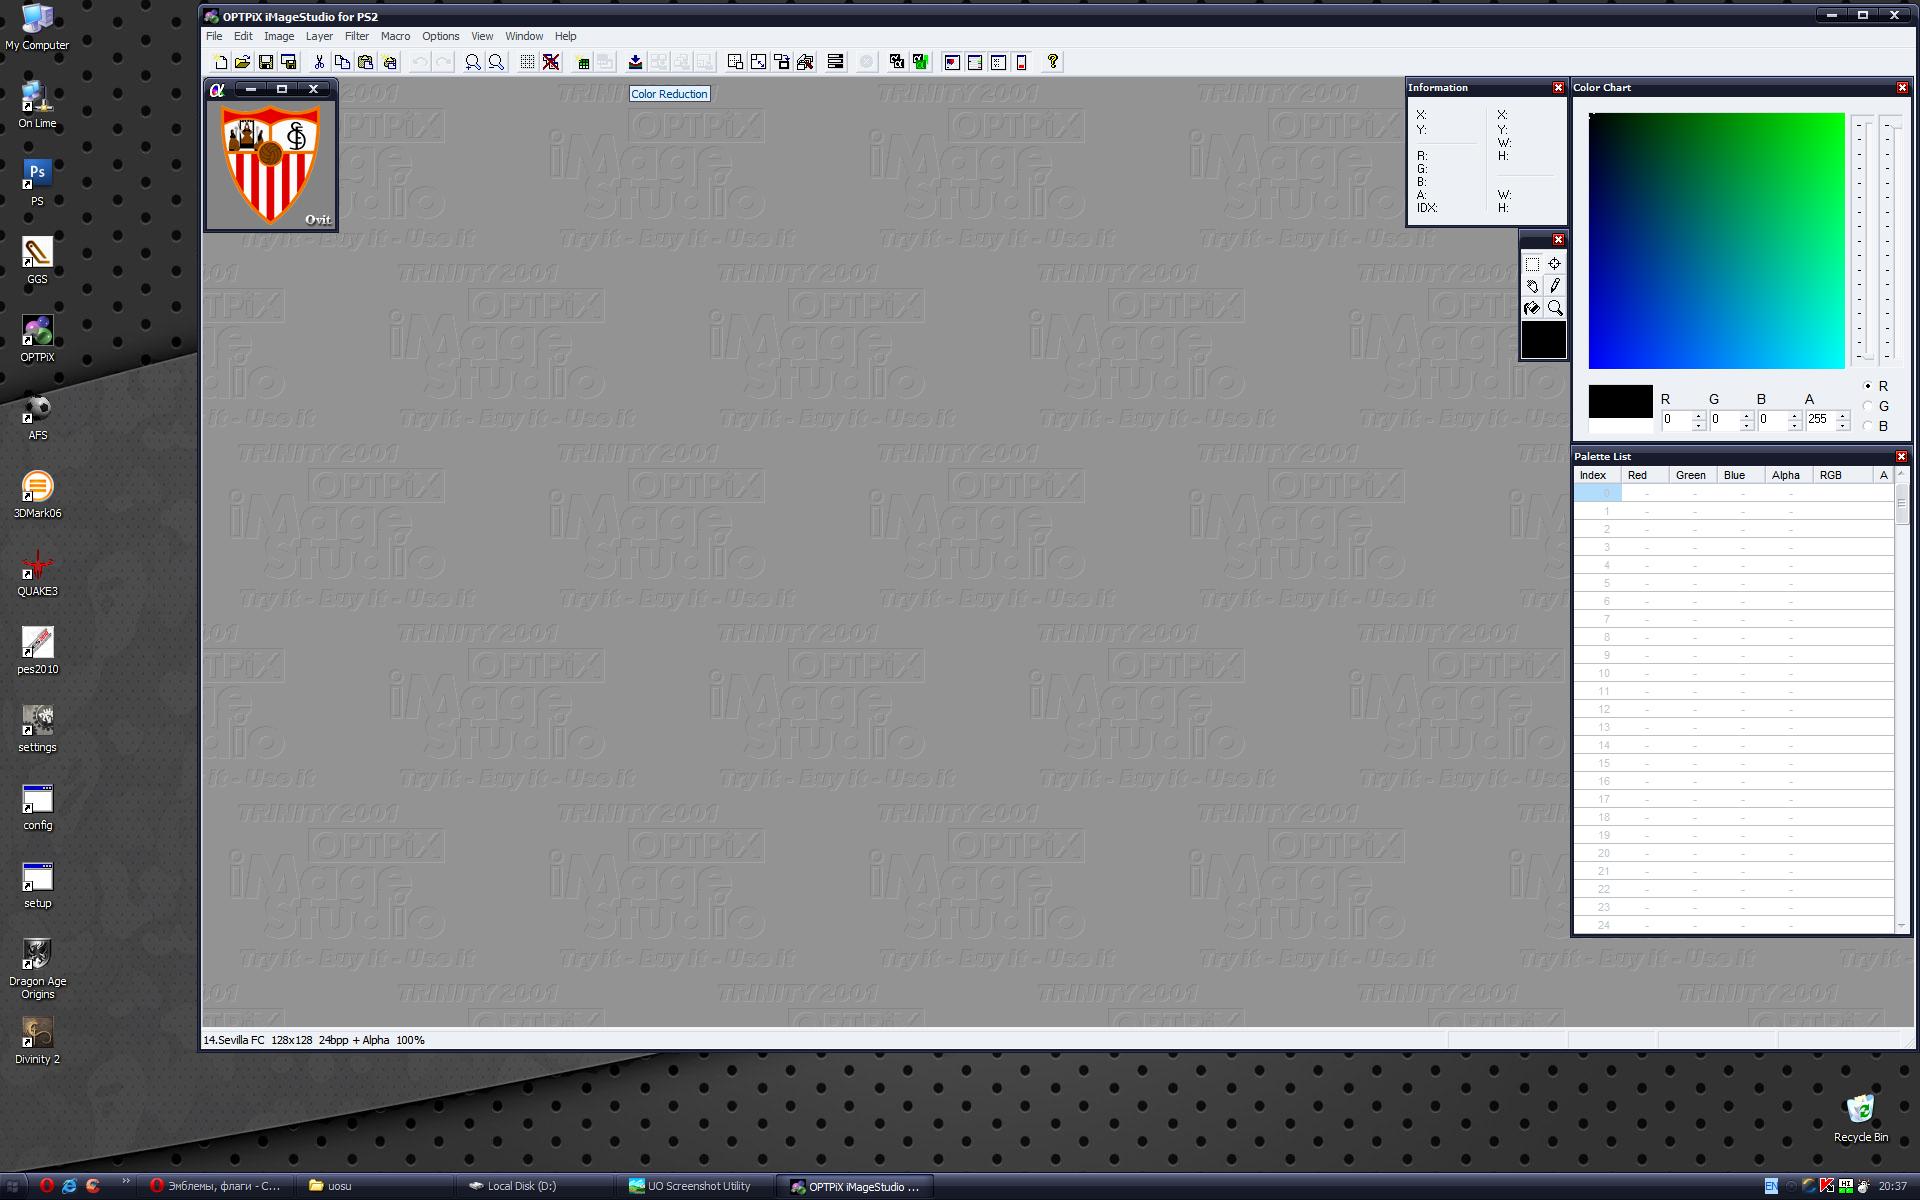Click the Blue column header in Palette List
The height and width of the screenshot is (1200, 1920).
[x=1741, y=475]
